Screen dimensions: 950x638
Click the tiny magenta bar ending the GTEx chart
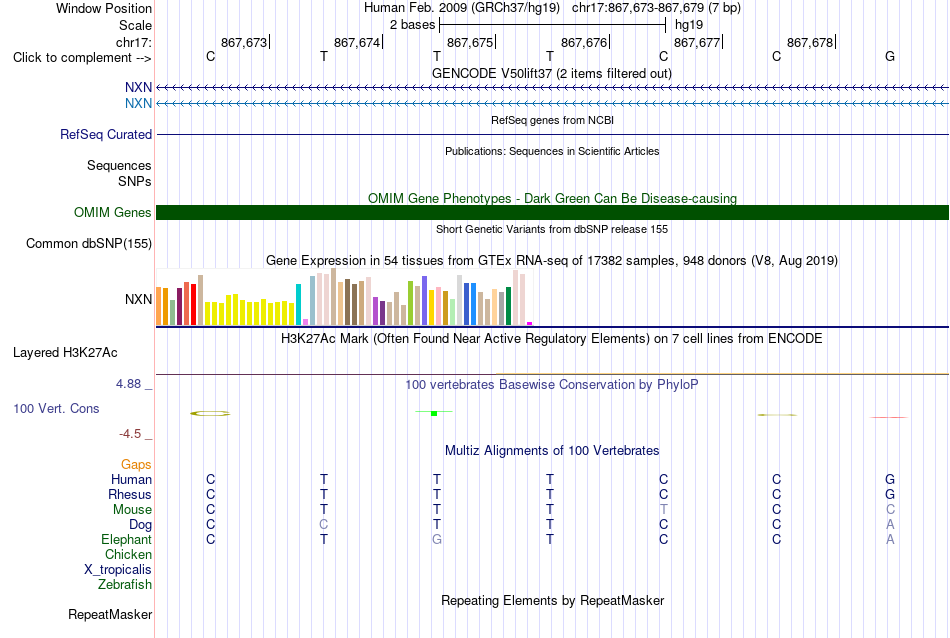[x=530, y=324]
